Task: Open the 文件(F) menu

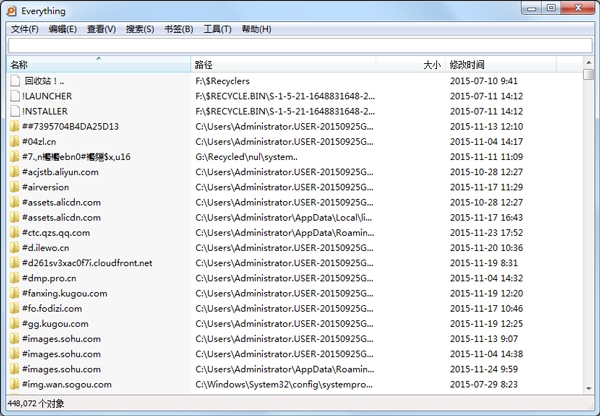Action: (x=24, y=29)
